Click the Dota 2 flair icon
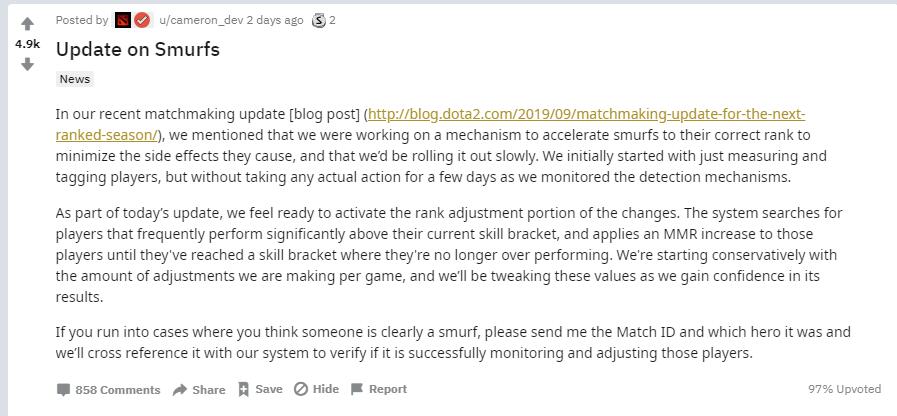 point(123,21)
